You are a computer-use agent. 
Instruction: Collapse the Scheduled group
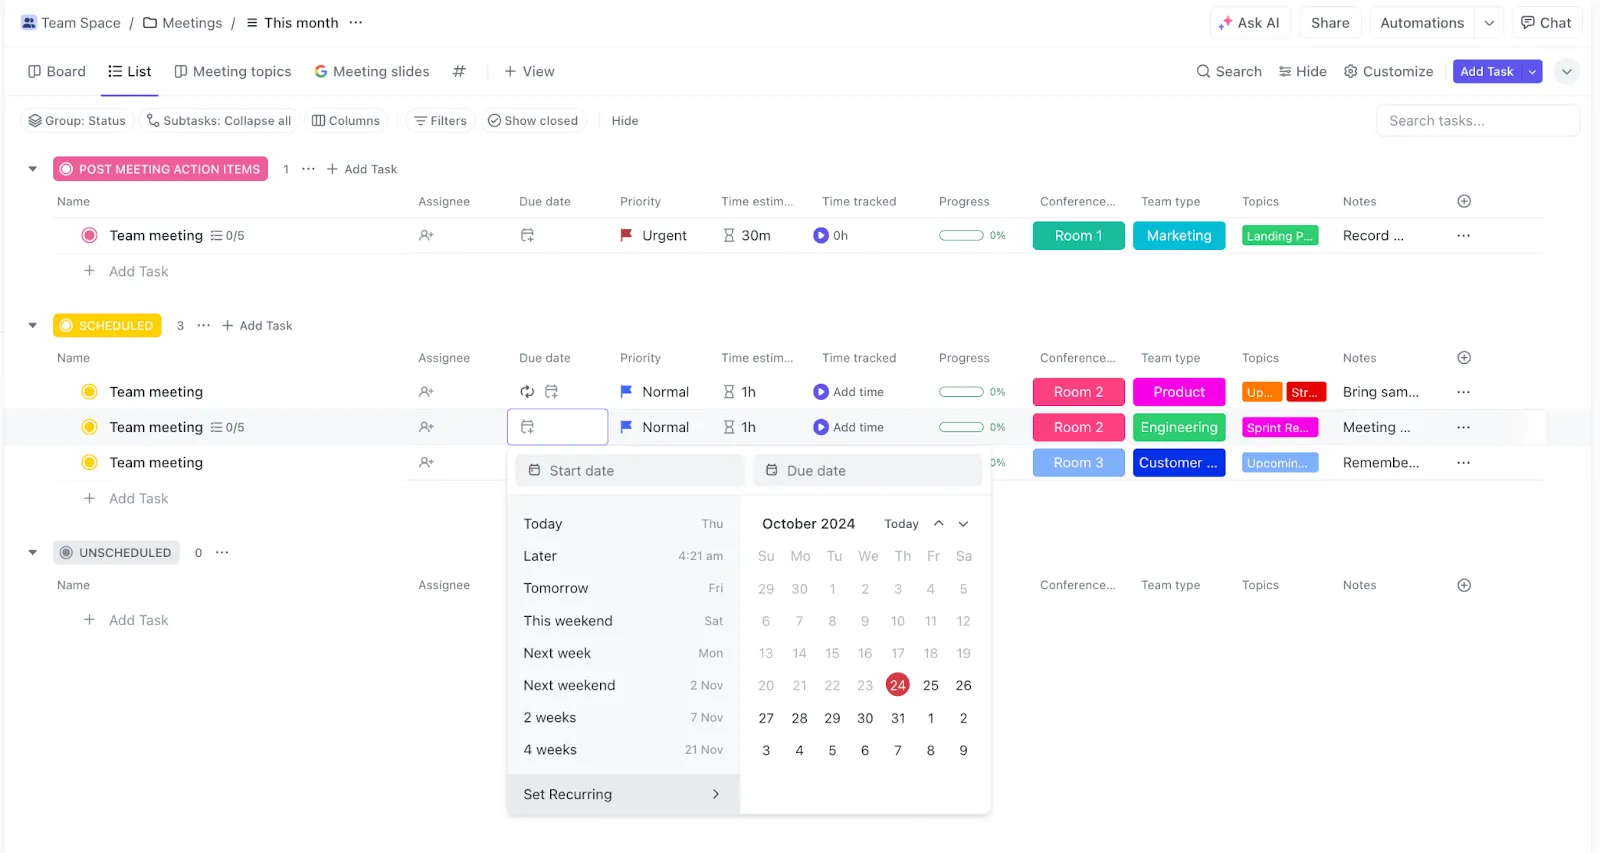pos(33,326)
